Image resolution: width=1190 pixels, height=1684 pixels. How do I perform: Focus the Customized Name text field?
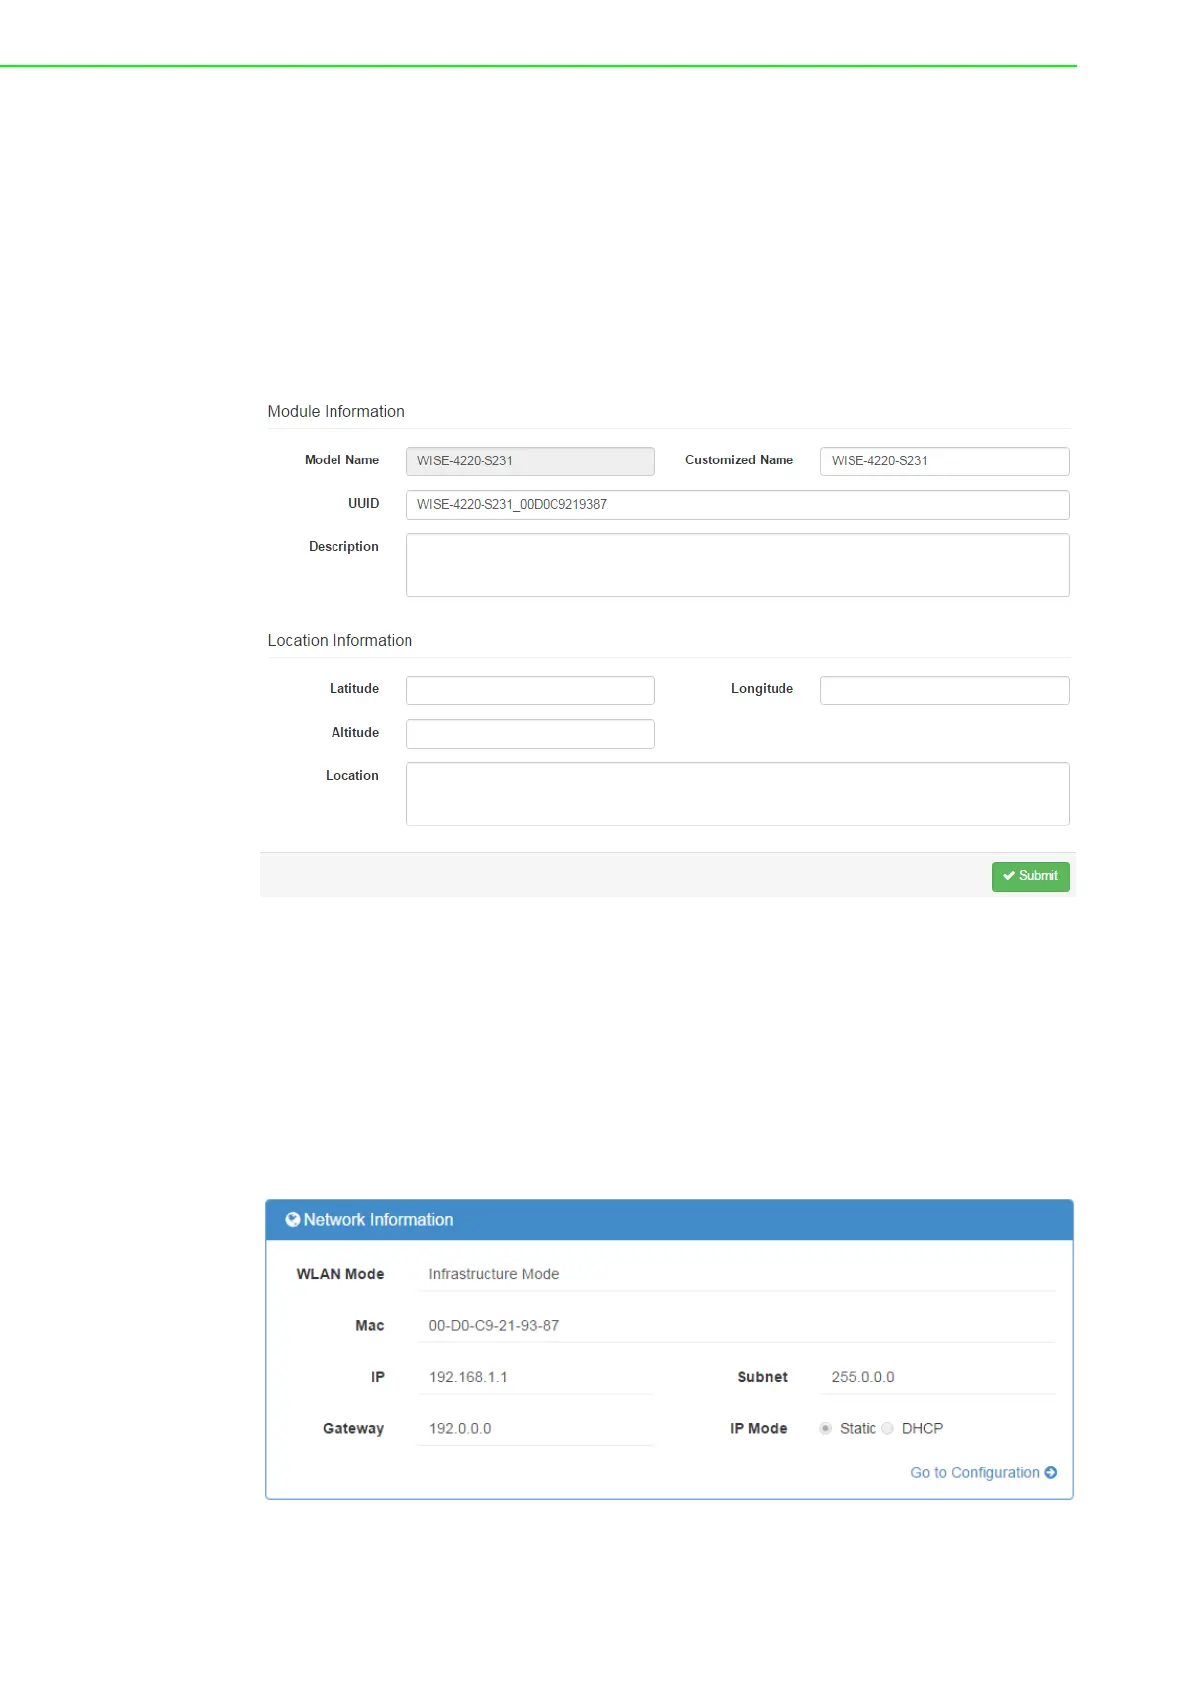[944, 461]
